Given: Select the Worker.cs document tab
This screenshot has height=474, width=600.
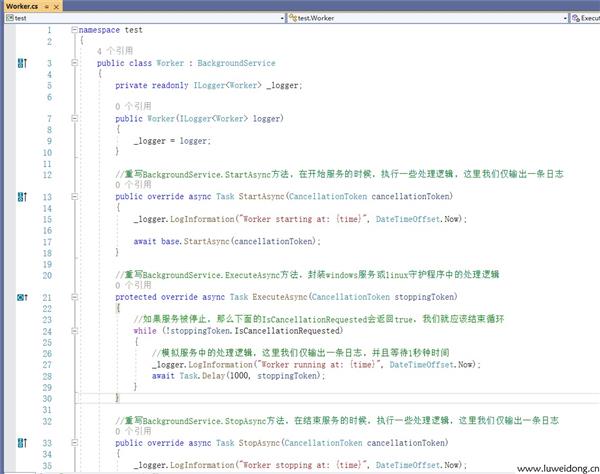Looking at the screenshot, I should (x=21, y=5).
